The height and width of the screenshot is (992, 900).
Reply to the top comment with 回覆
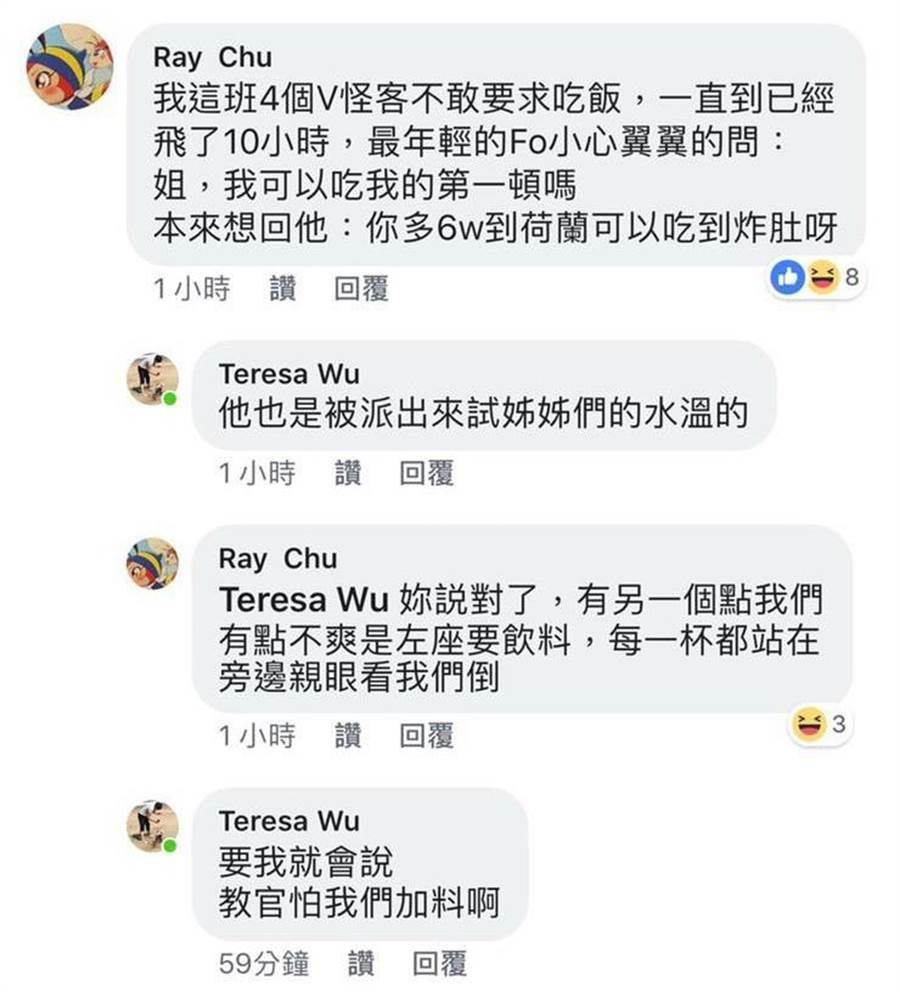tap(361, 289)
